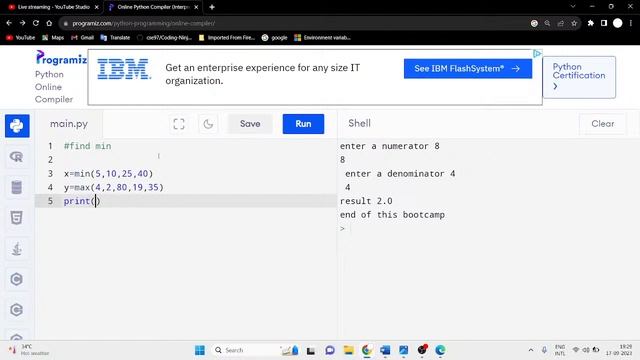Click 'result 2.0' in the Shell output

click(x=366, y=201)
